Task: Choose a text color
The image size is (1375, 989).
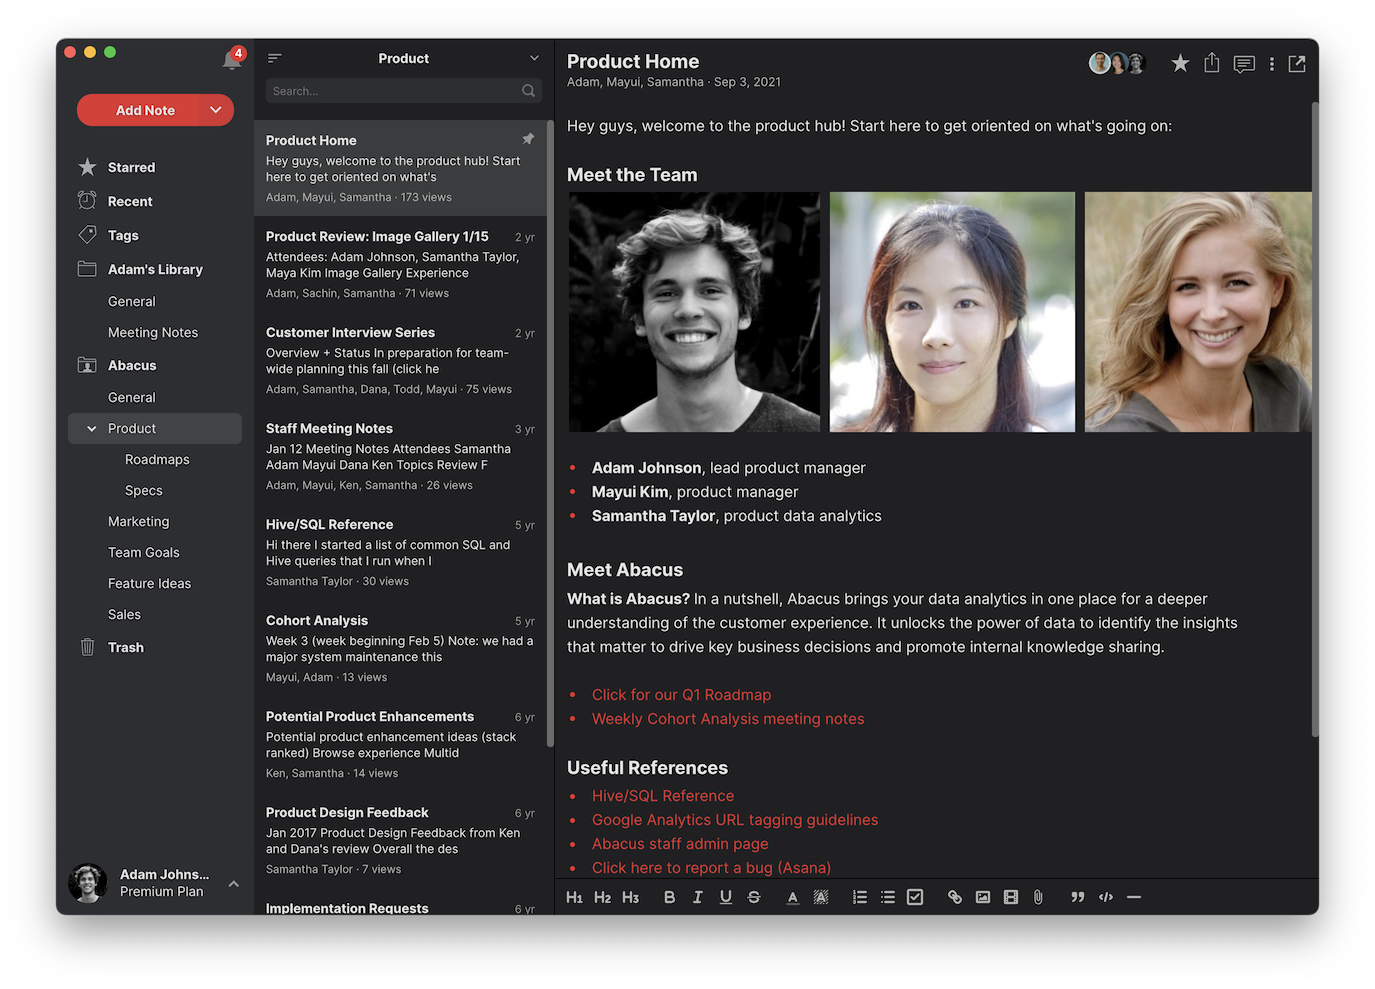Action: coord(793,897)
